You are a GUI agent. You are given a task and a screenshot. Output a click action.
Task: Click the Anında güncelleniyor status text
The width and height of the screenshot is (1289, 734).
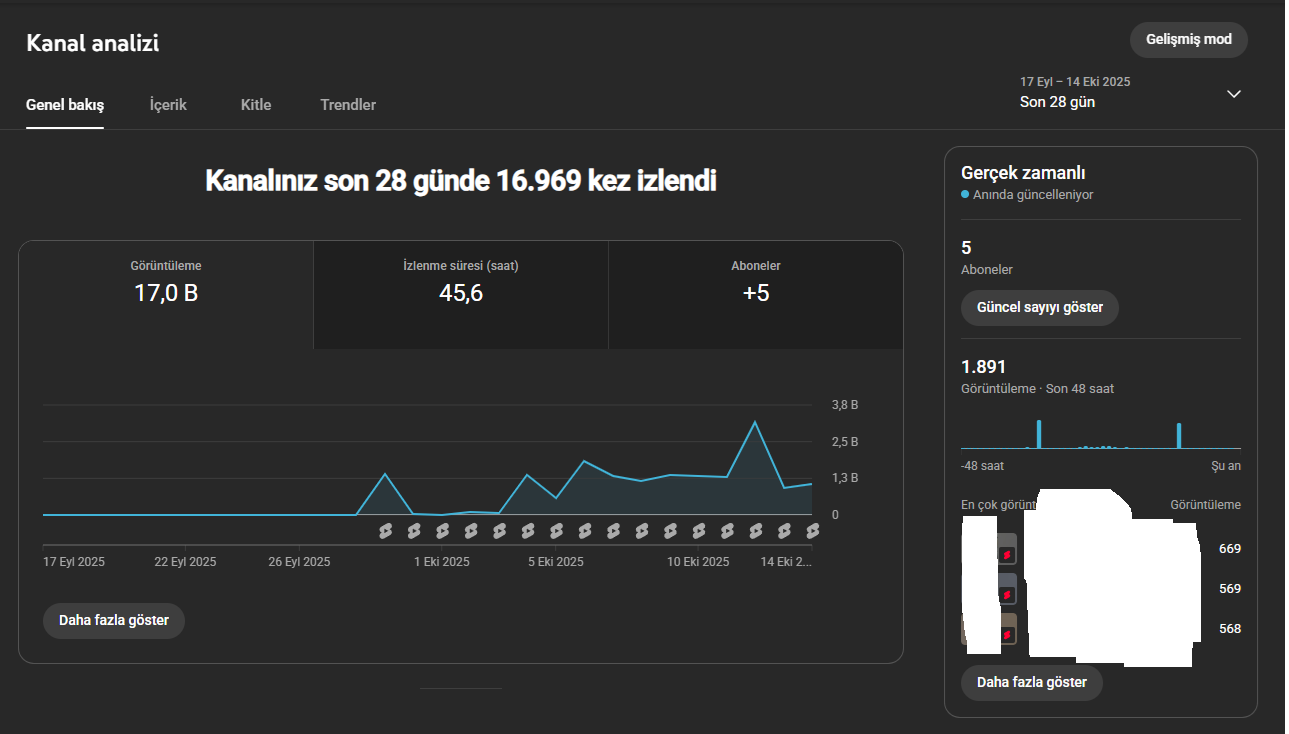click(1033, 195)
